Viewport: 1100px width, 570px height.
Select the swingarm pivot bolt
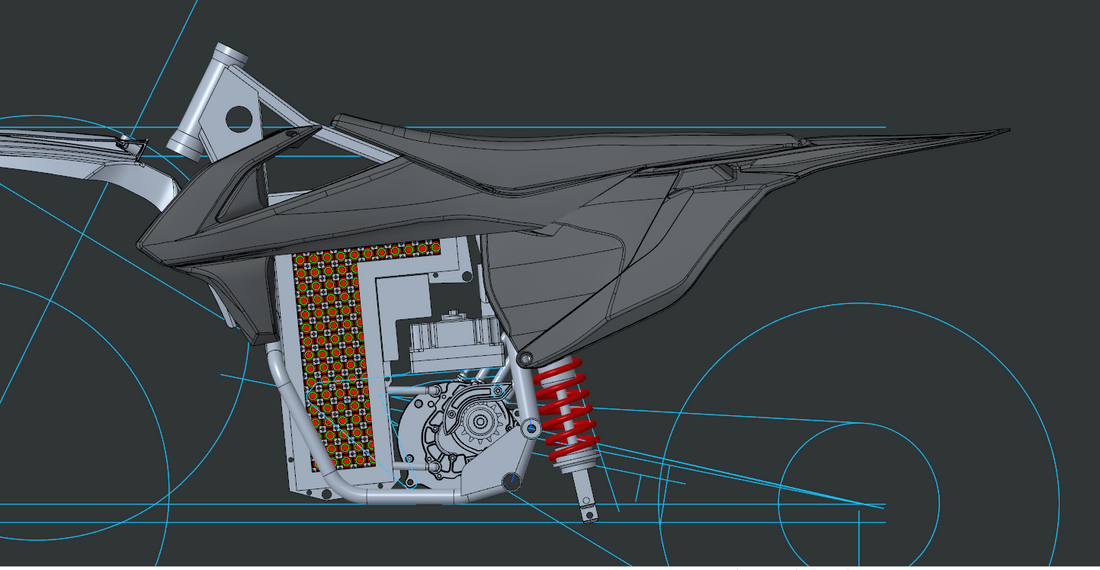click(x=530, y=428)
